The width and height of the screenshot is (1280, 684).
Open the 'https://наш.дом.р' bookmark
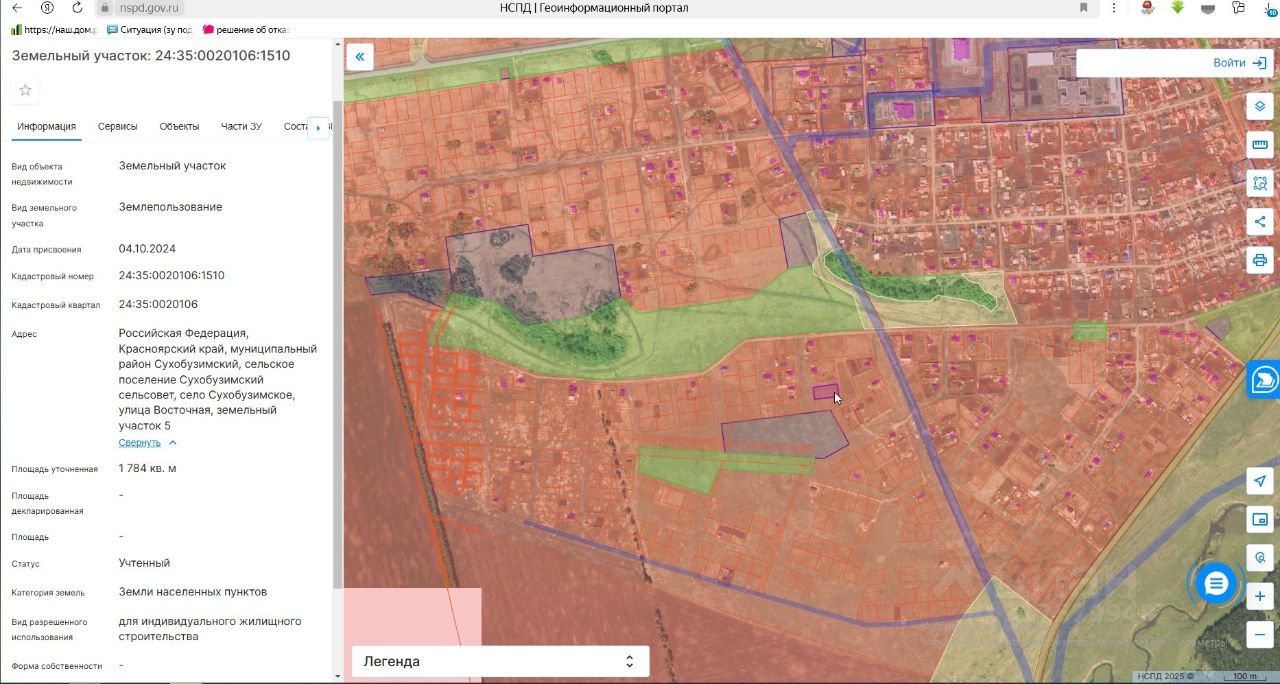(x=54, y=30)
